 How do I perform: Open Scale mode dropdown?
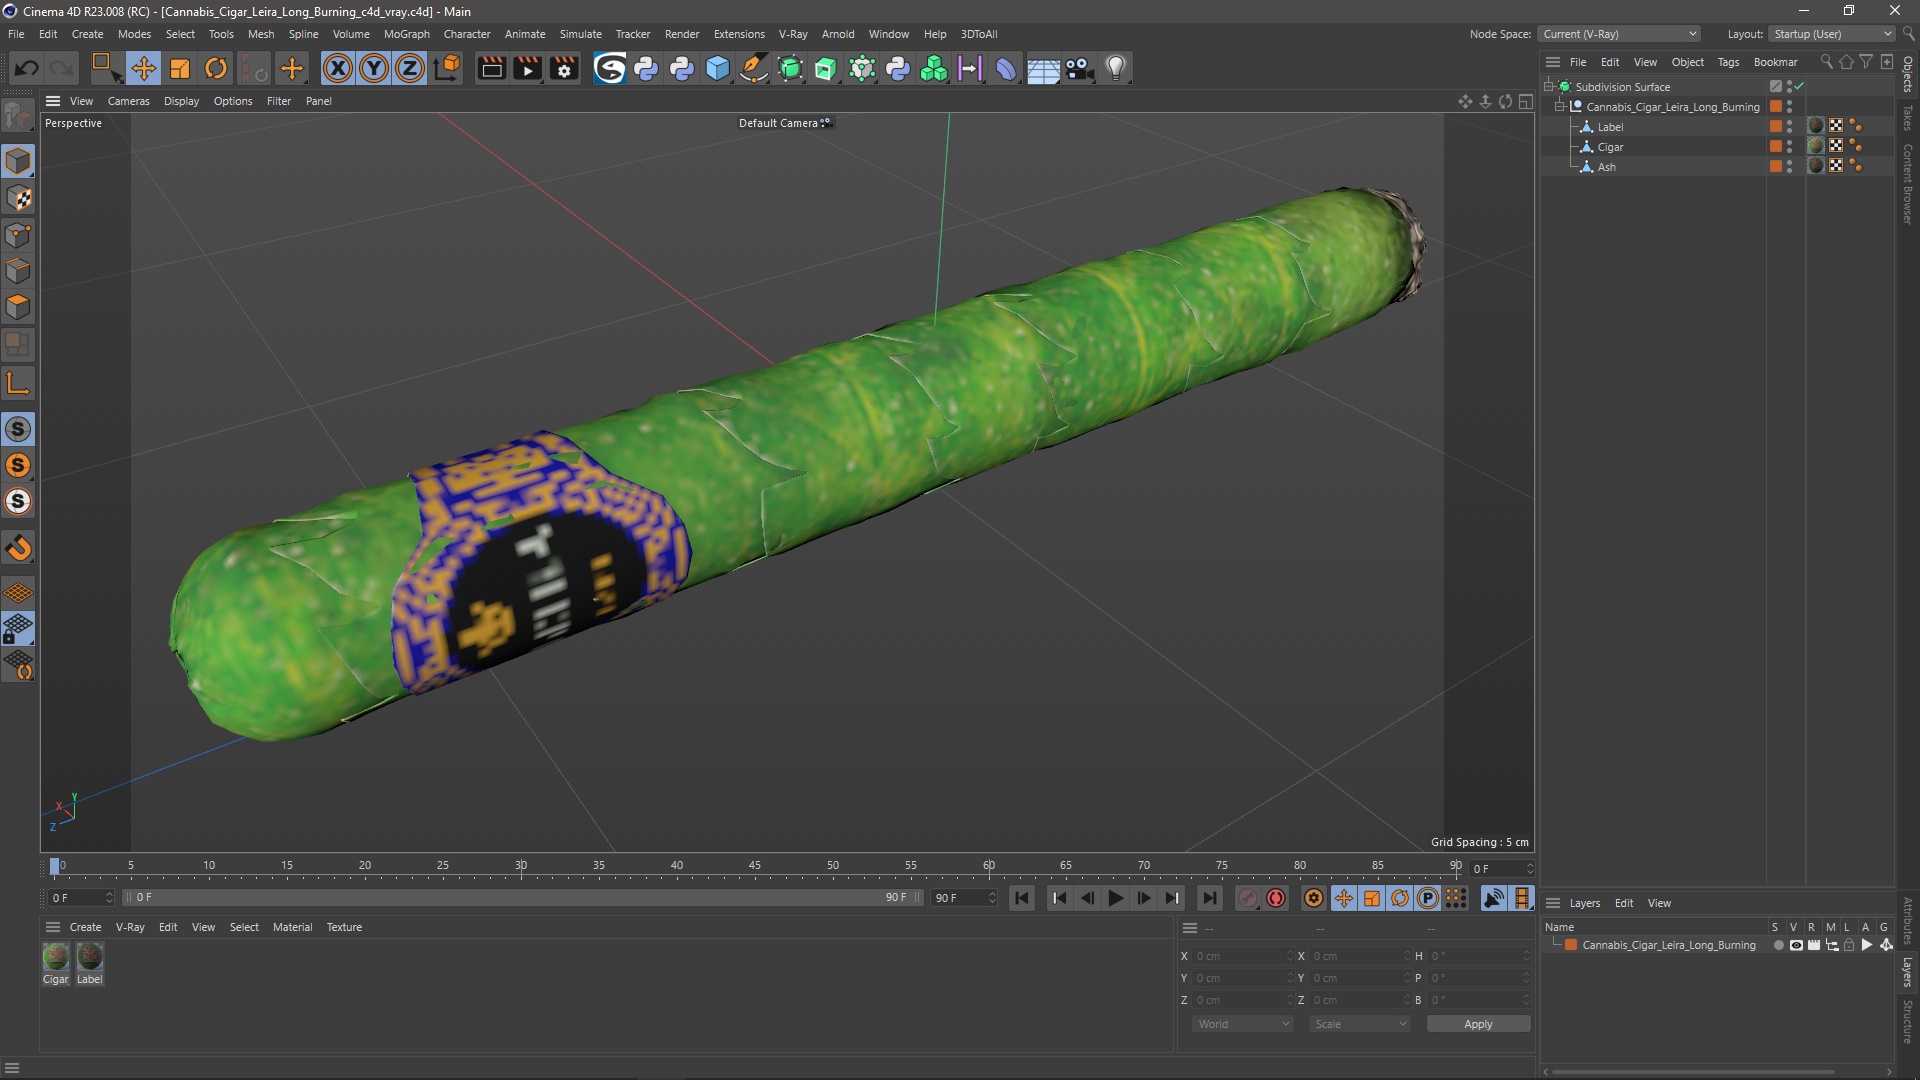(1360, 1024)
